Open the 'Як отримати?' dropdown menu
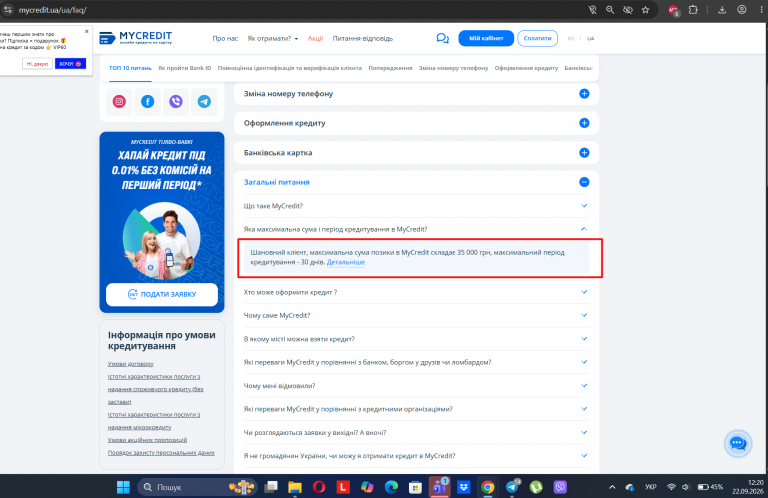The width and height of the screenshot is (768, 498). click(272, 38)
